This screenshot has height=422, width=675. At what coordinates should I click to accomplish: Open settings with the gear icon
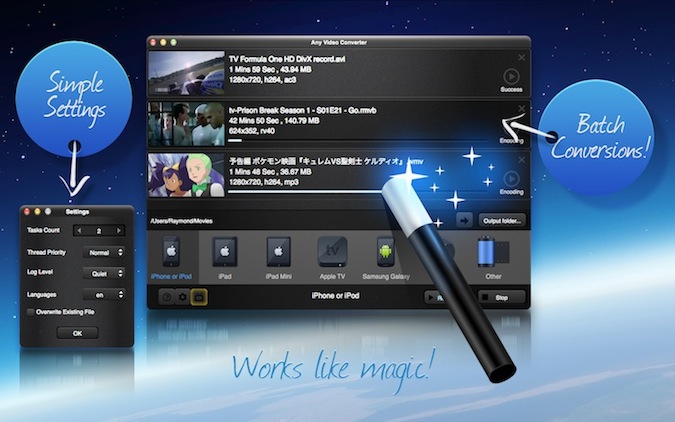point(182,297)
